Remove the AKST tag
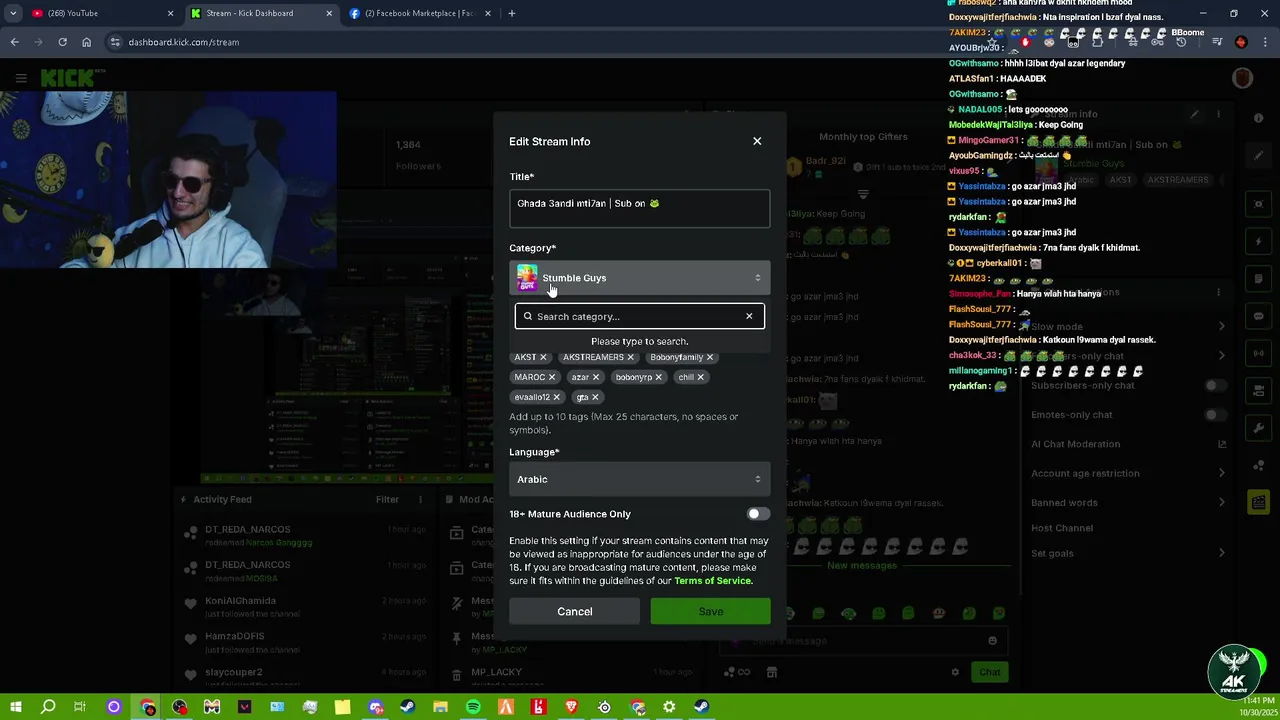The width and height of the screenshot is (1280, 720). click(543, 357)
